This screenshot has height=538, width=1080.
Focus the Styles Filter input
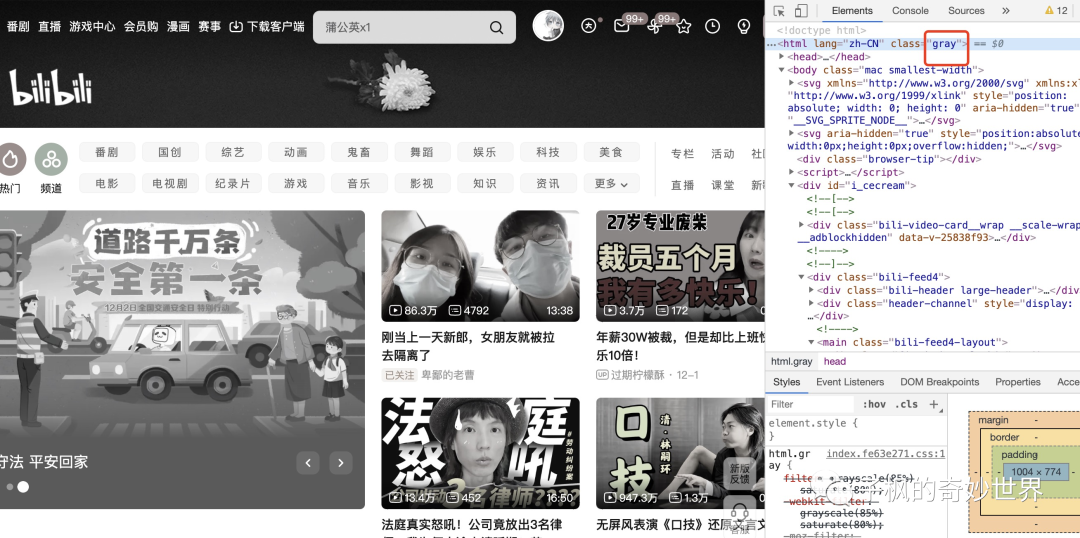click(x=811, y=404)
